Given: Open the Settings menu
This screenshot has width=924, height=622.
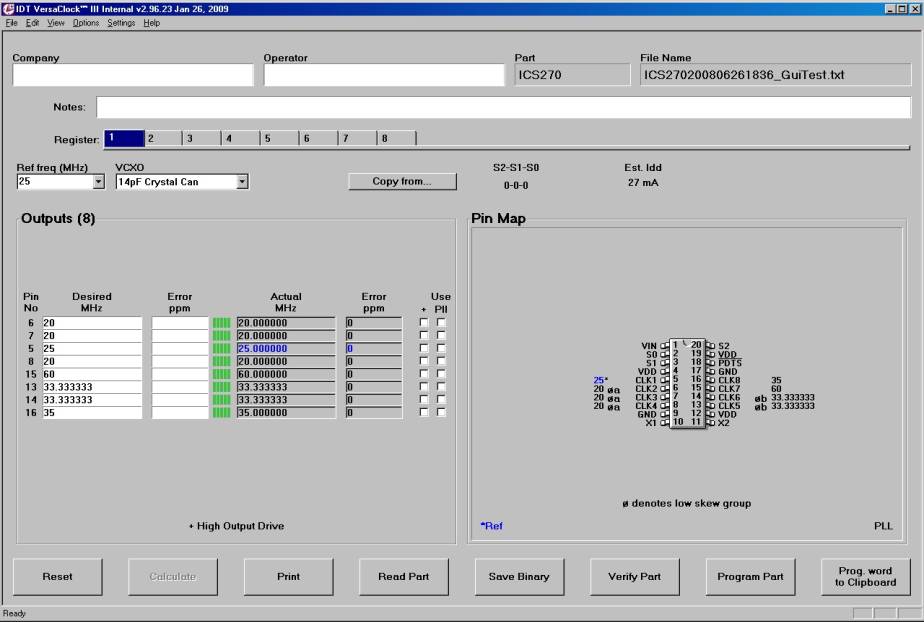Looking at the screenshot, I should tap(121, 23).
